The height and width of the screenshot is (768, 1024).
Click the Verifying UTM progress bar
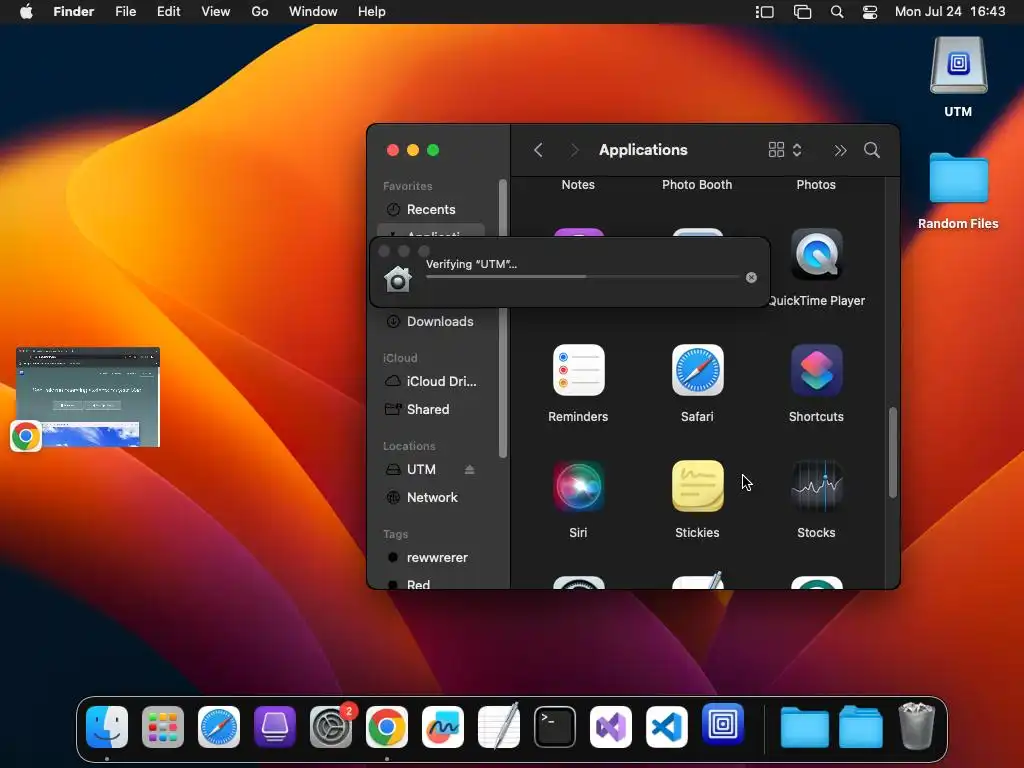[583, 277]
